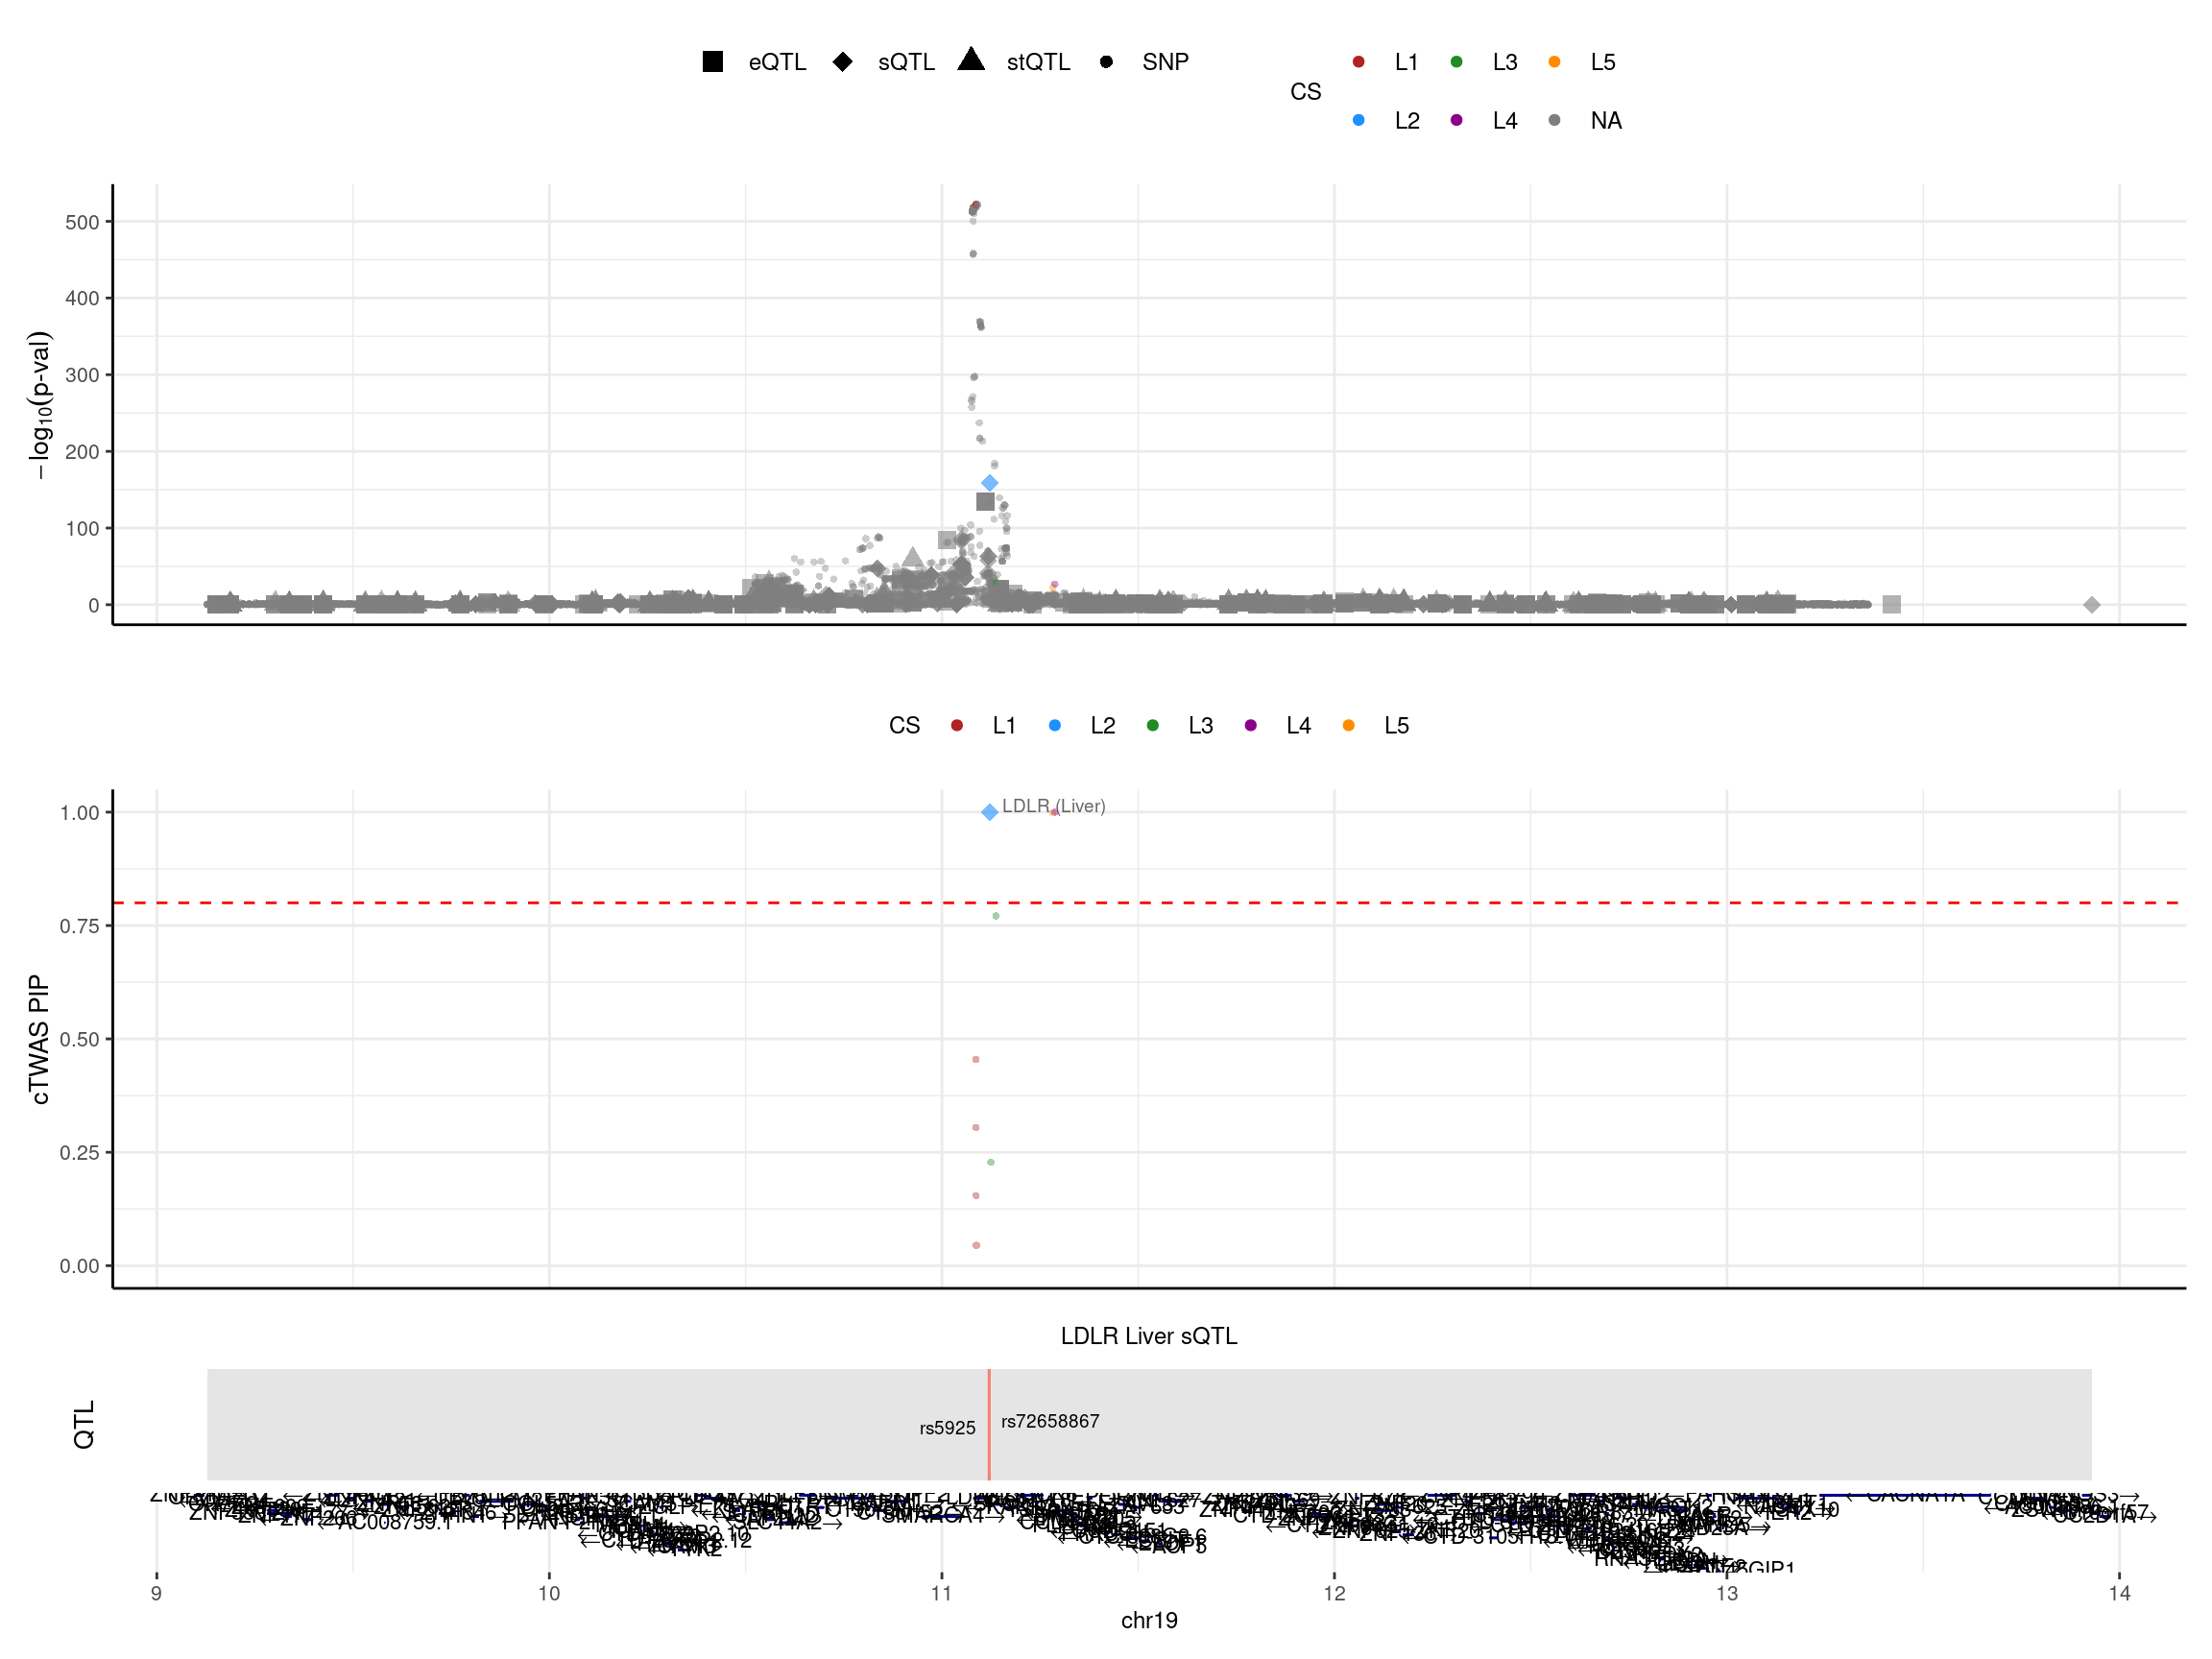Click the gray square near position 13.4
This screenshot has width=2212, height=1659.
[x=1891, y=604]
